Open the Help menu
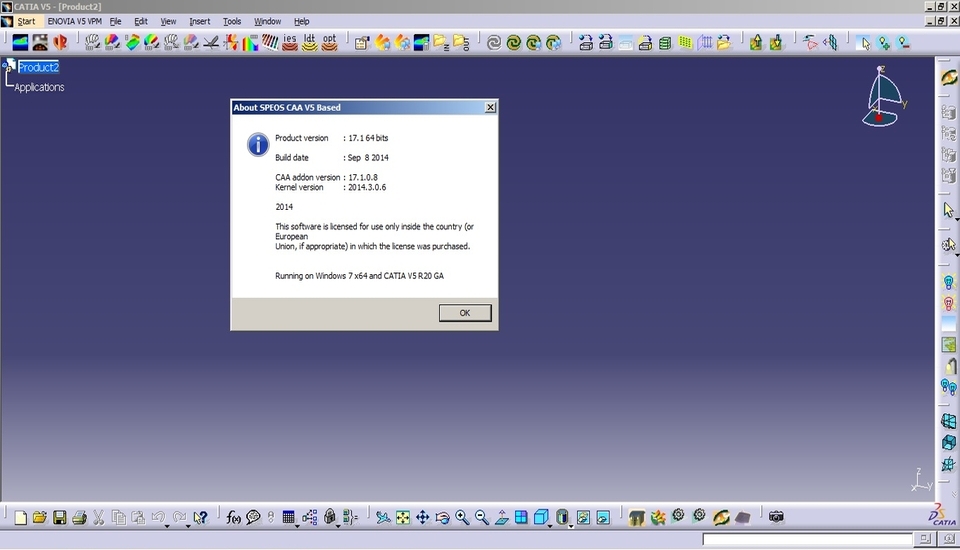This screenshot has width=960, height=550. pos(301,21)
